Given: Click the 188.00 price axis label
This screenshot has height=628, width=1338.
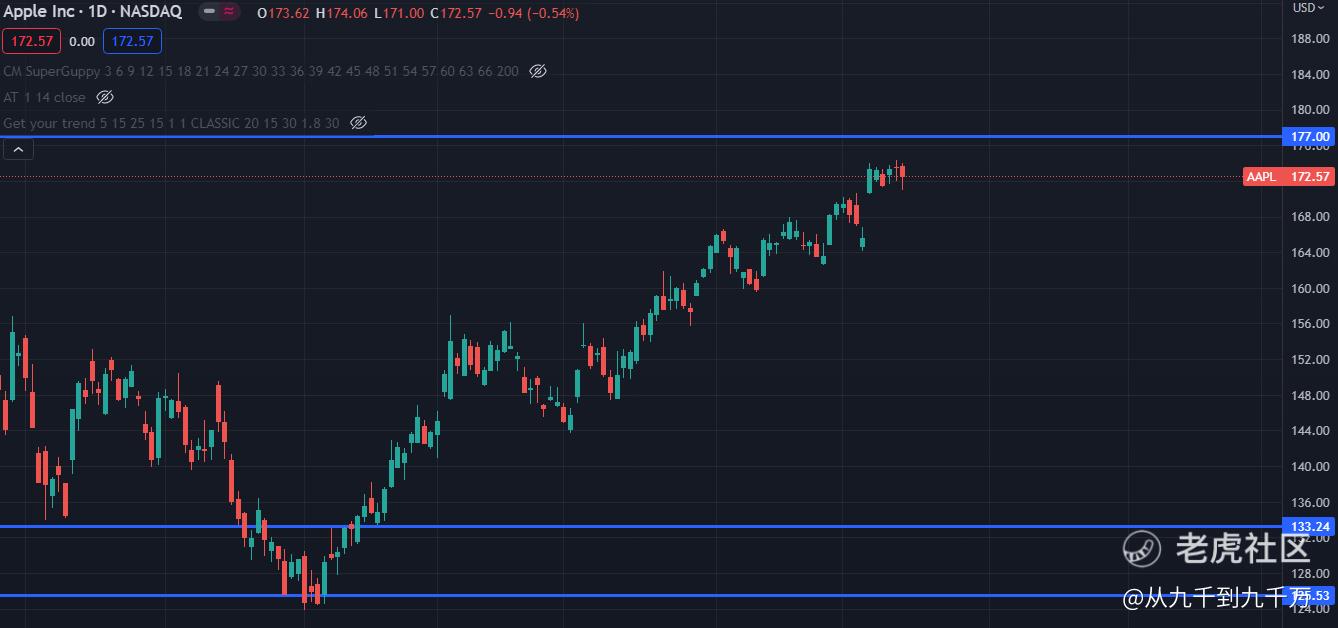Looking at the screenshot, I should point(1309,38).
